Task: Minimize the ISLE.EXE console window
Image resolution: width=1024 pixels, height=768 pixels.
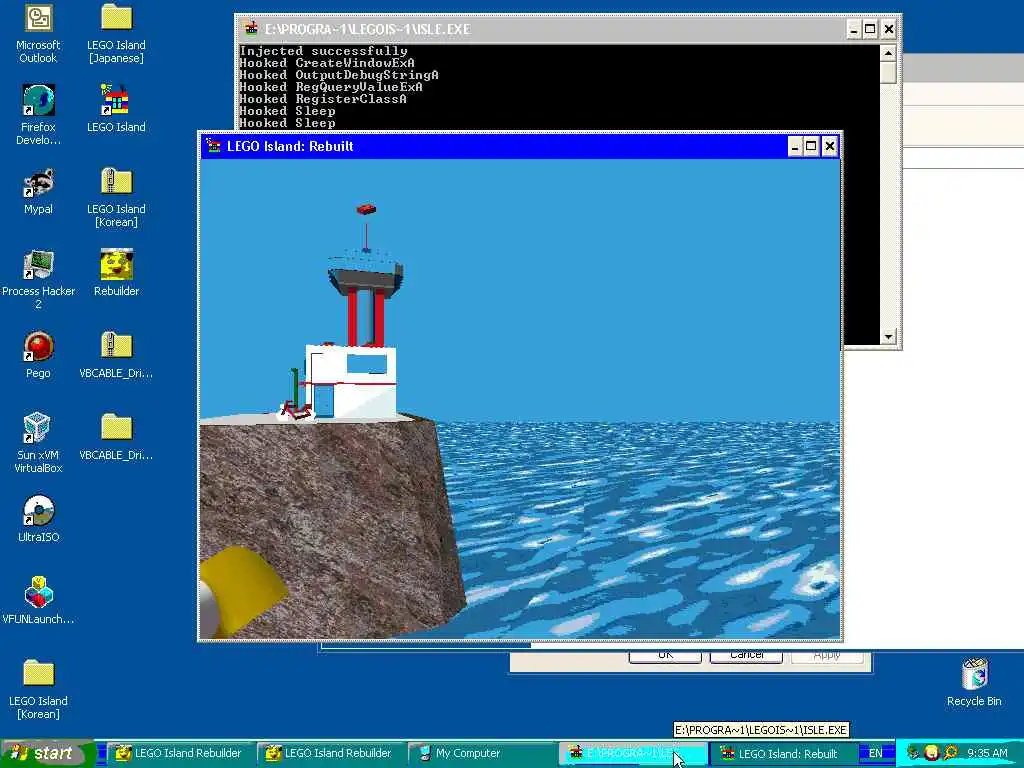Action: (x=854, y=29)
